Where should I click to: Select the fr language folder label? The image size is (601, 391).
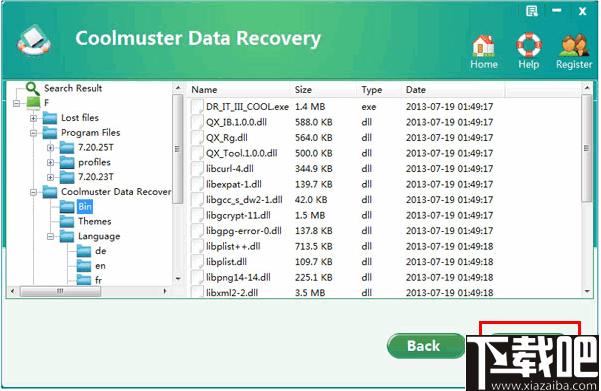coord(99,280)
